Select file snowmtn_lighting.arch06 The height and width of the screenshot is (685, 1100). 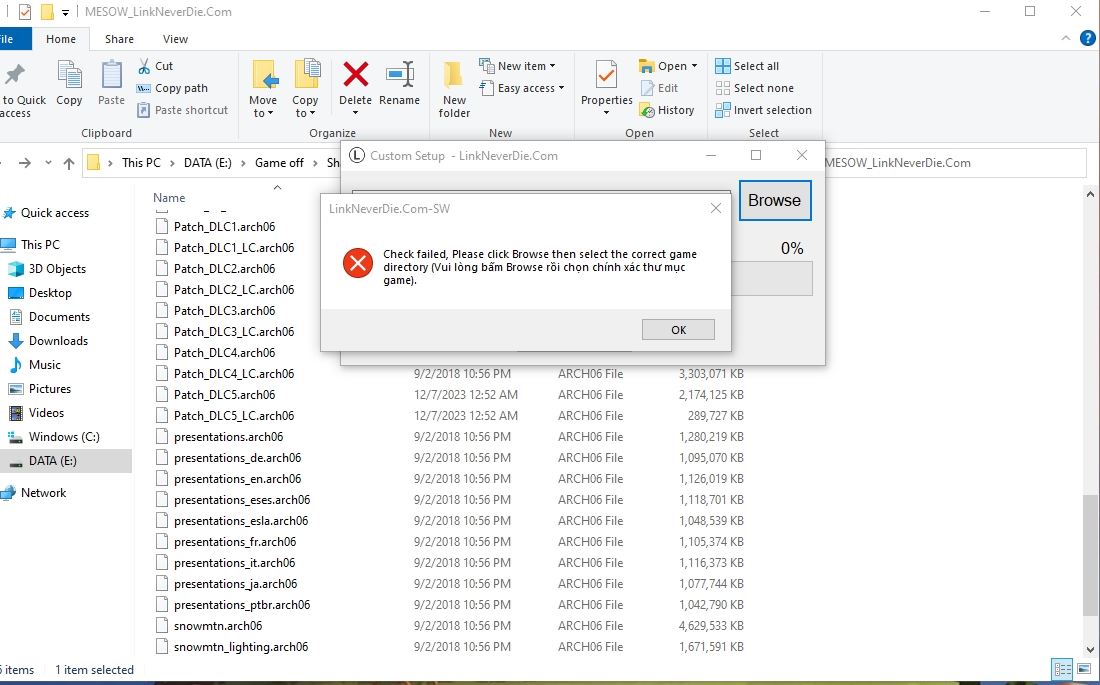click(x=241, y=646)
